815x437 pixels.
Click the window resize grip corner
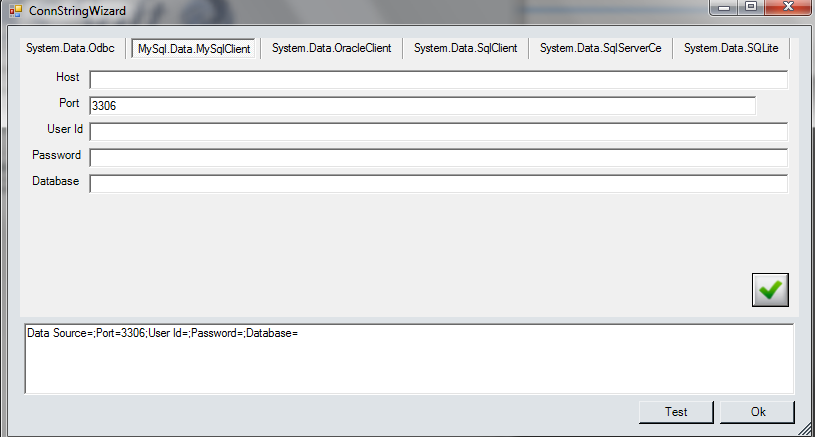click(x=805, y=429)
